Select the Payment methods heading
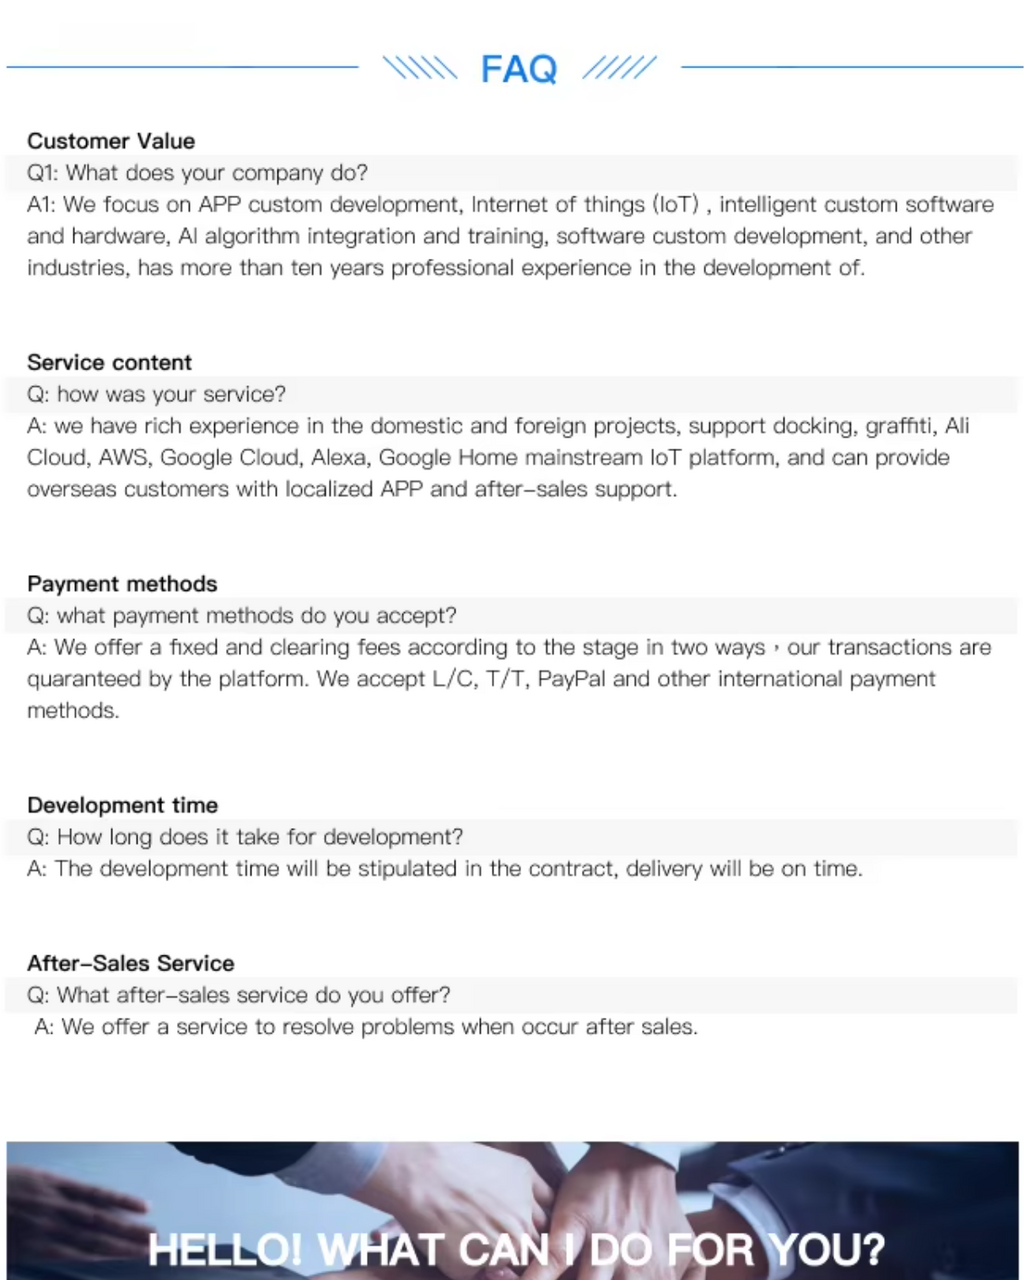The width and height of the screenshot is (1024, 1280). coord(122,584)
